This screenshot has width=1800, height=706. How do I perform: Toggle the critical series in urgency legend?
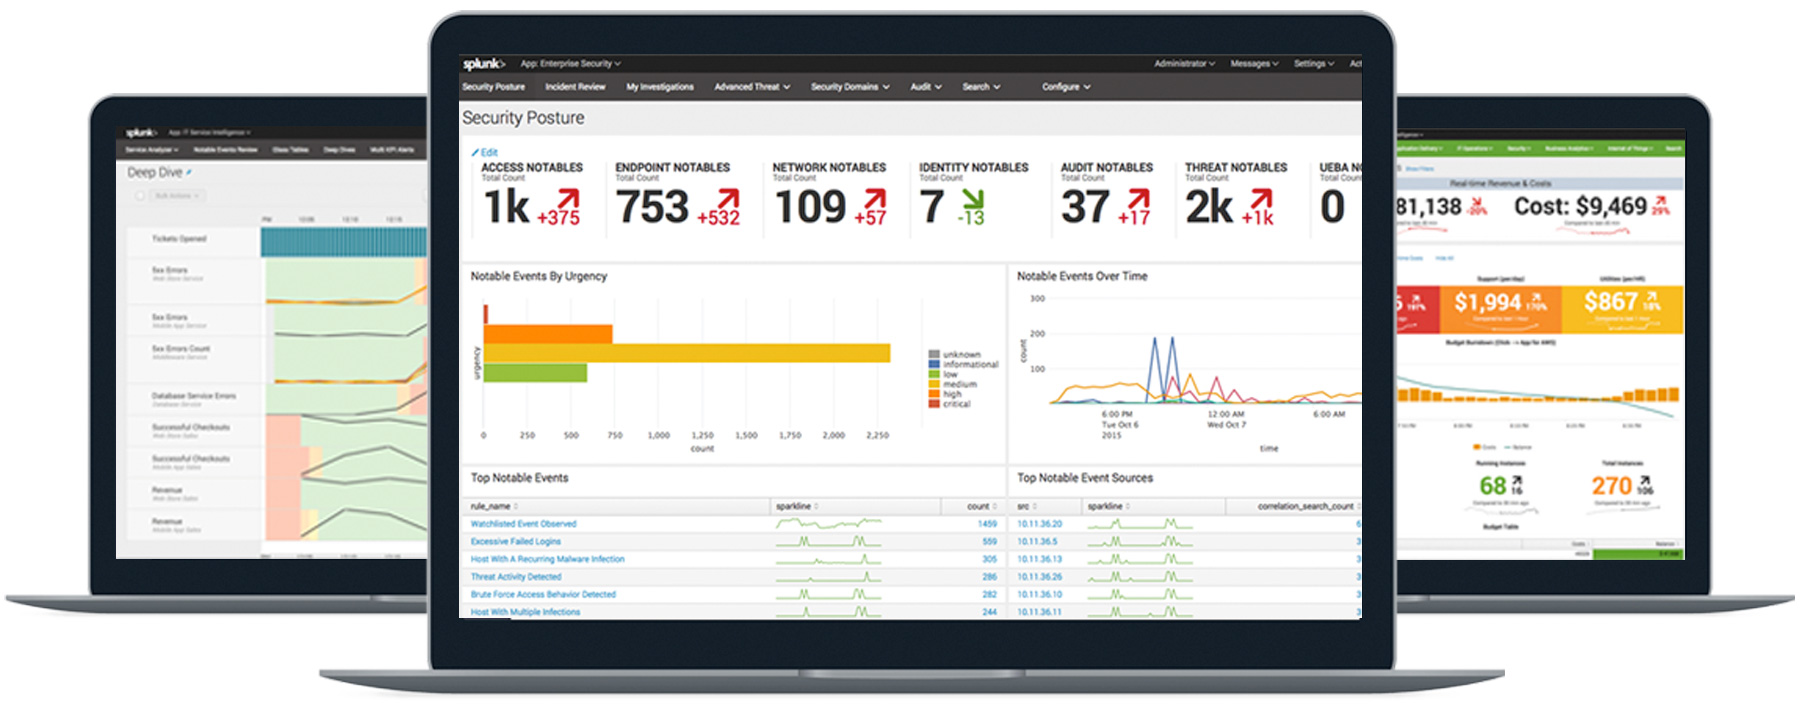click(x=935, y=404)
